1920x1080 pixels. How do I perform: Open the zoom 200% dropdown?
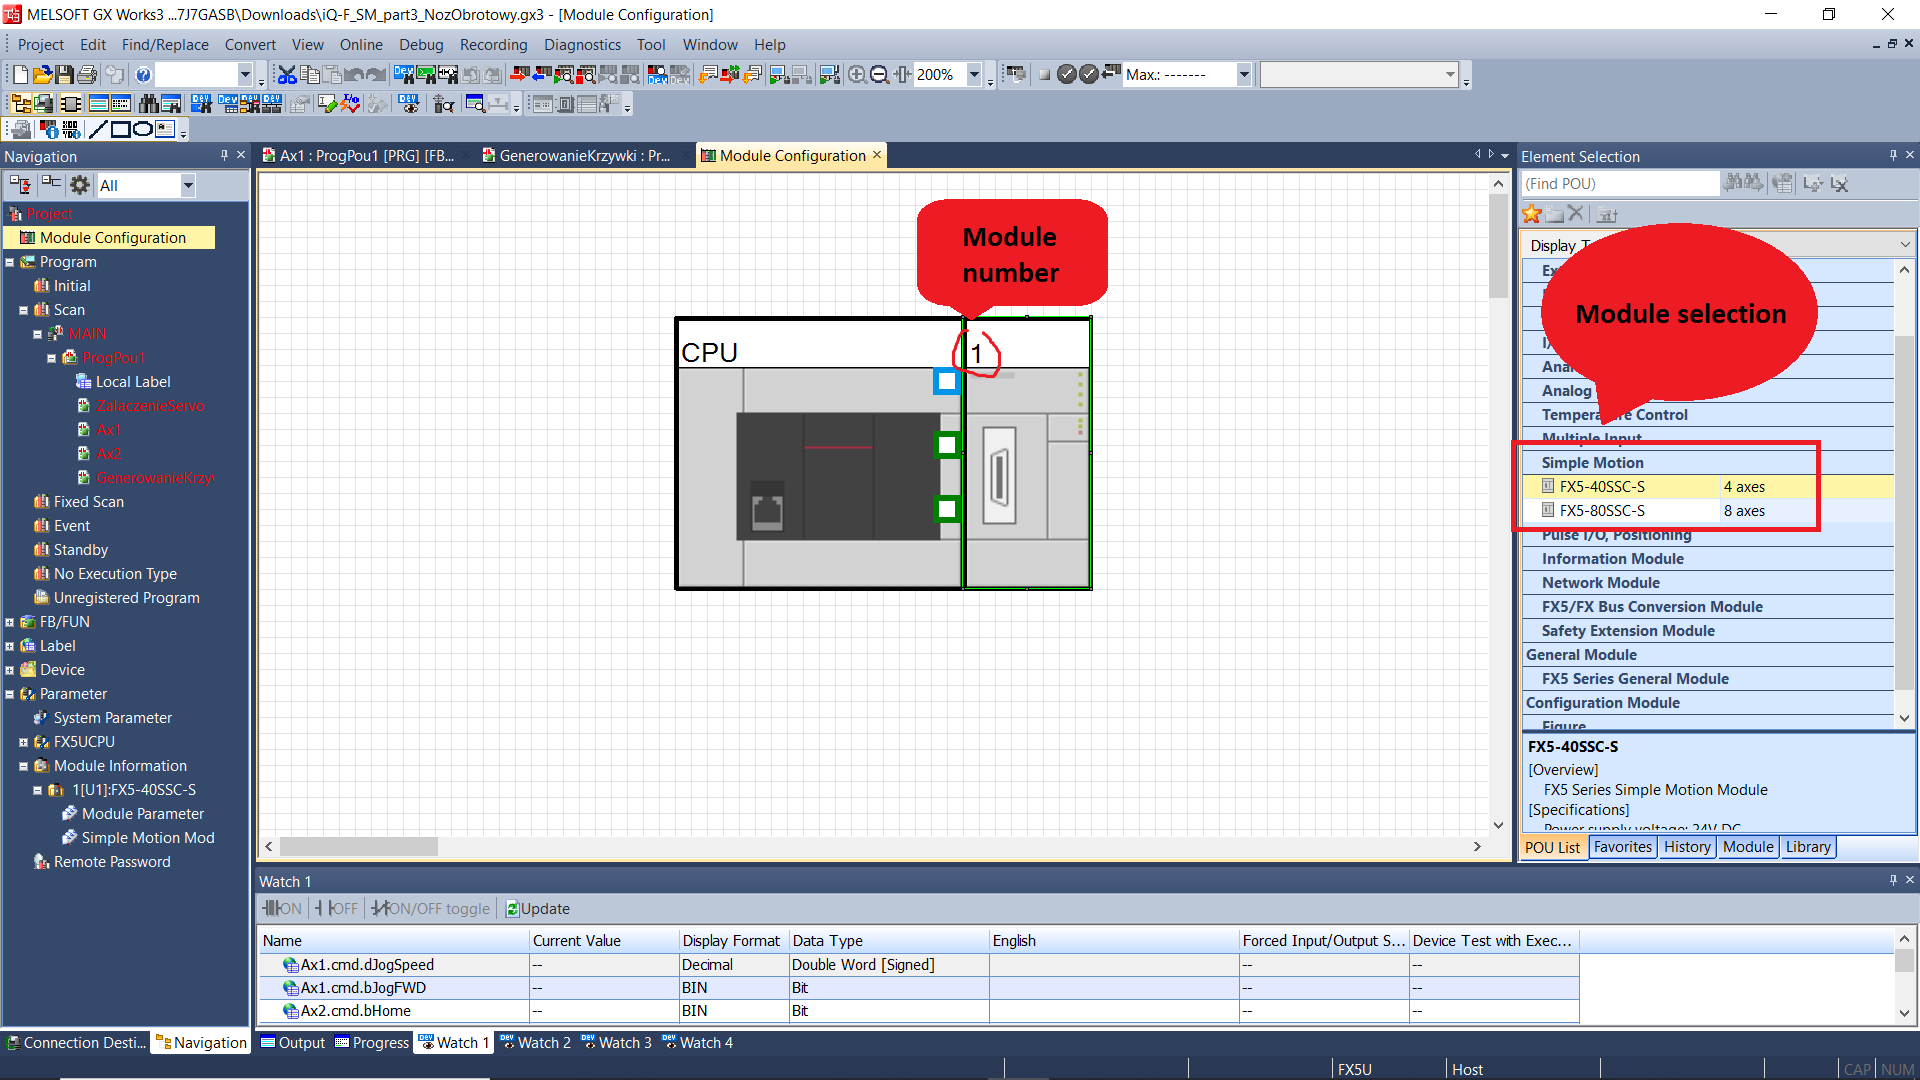click(x=974, y=75)
